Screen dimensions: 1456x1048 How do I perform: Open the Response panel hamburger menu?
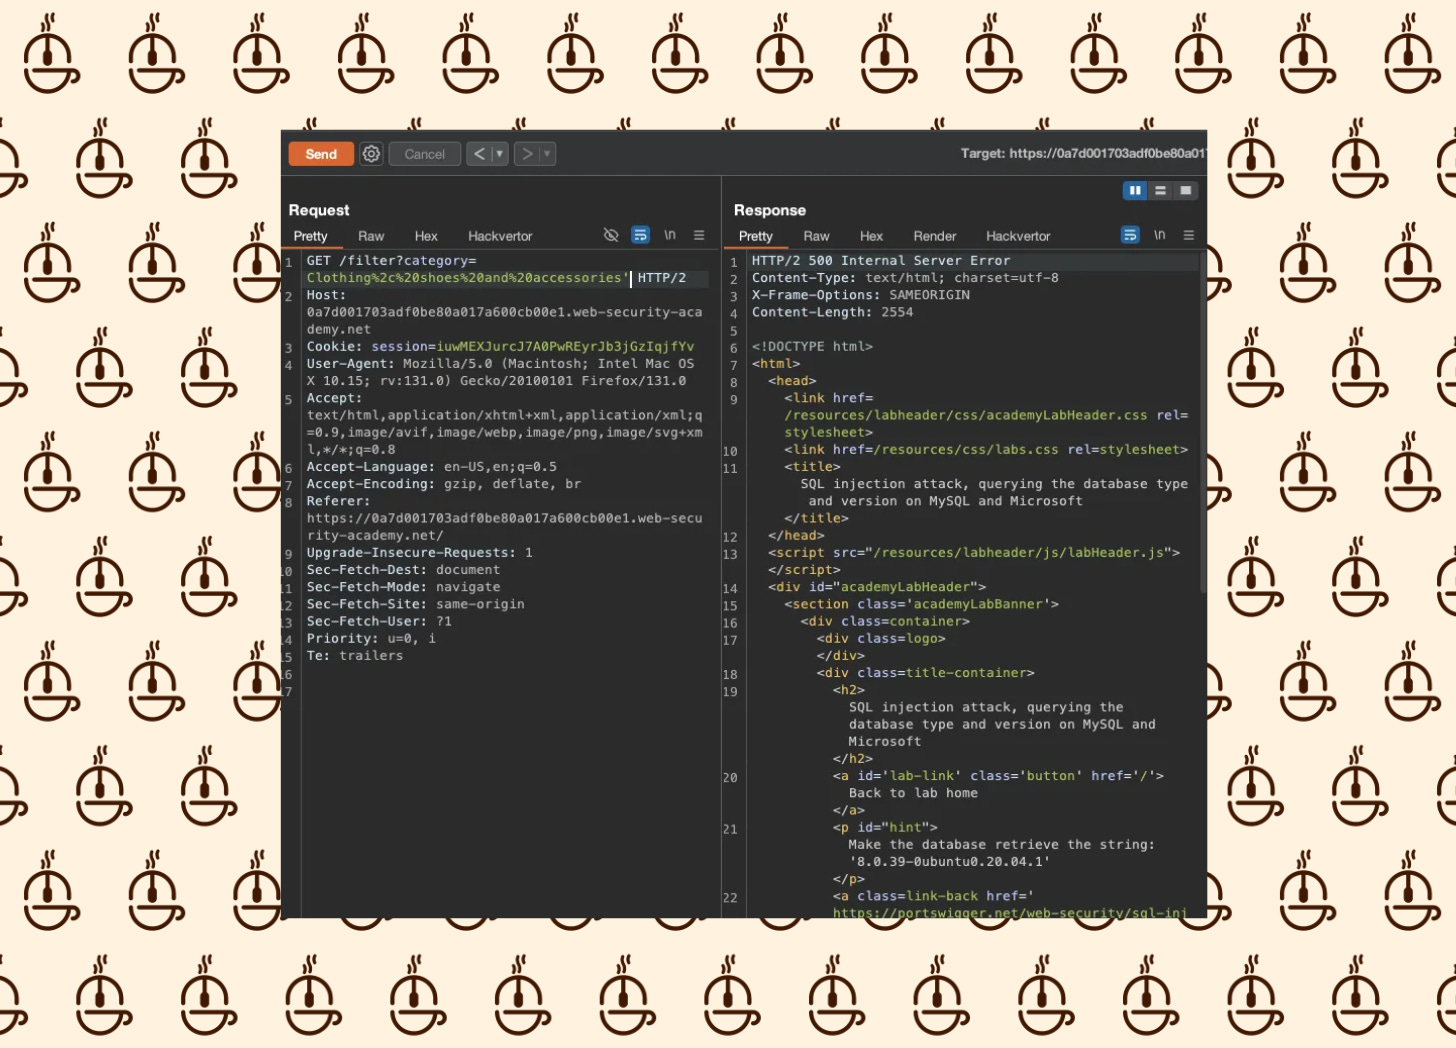[x=1189, y=235]
